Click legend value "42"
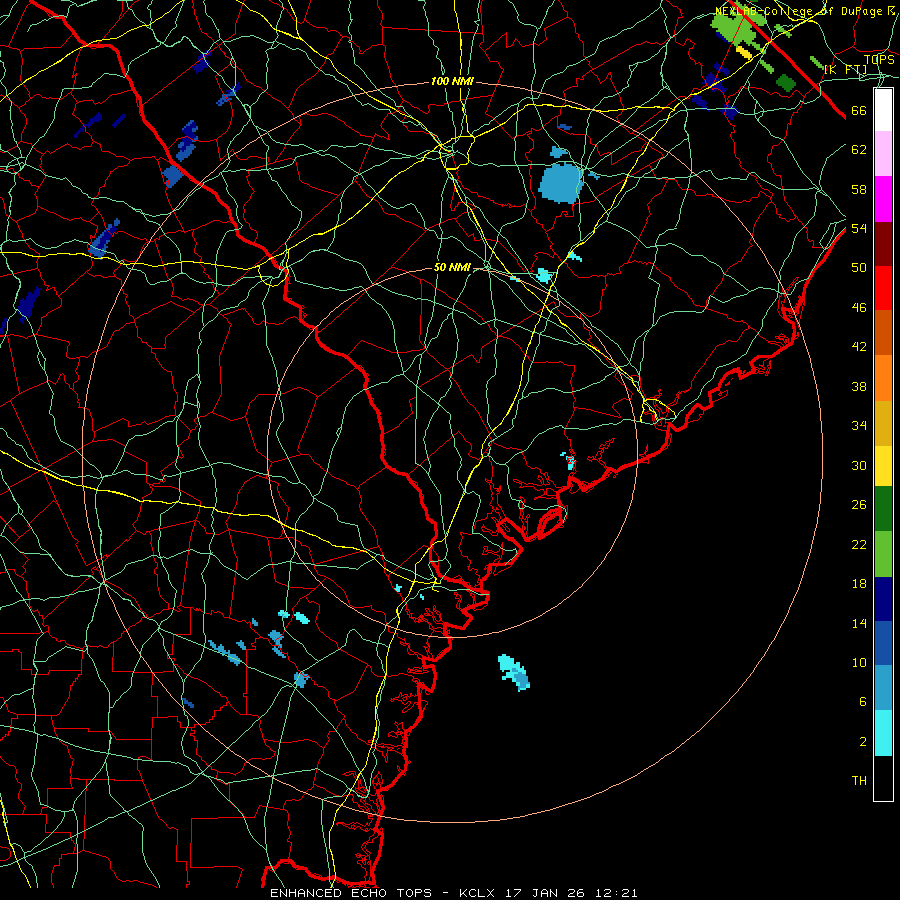This screenshot has height=900, width=900. click(x=859, y=347)
